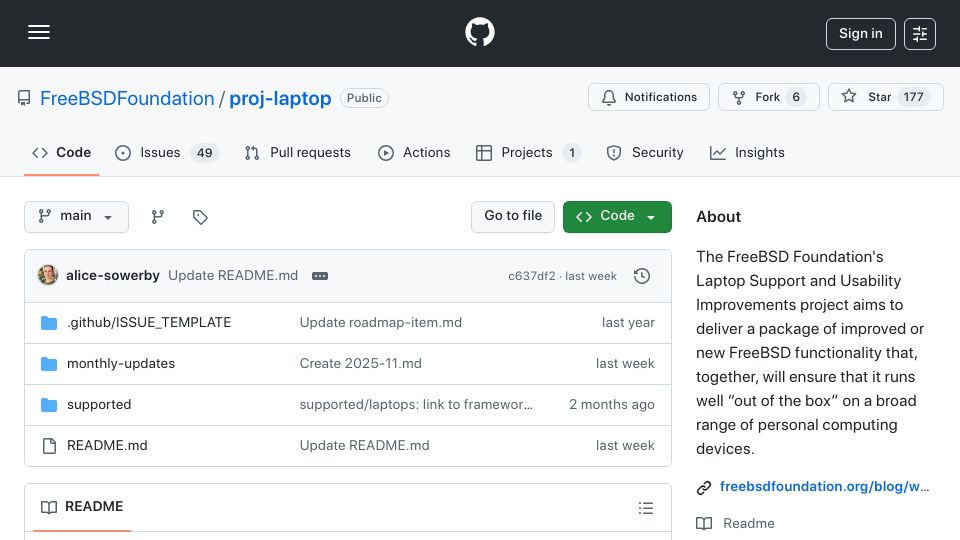This screenshot has width=960, height=540.
Task: Open commit Update roadmap-item.md
Action: coord(380,323)
